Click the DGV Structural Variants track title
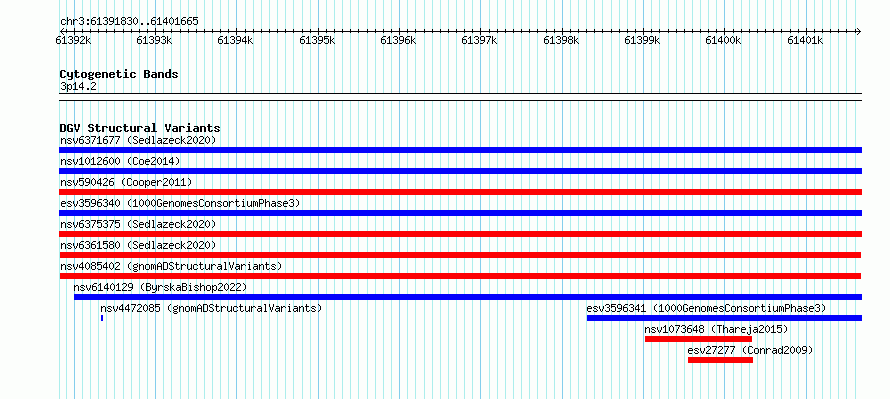The width and height of the screenshot is (890, 399). click(x=140, y=128)
